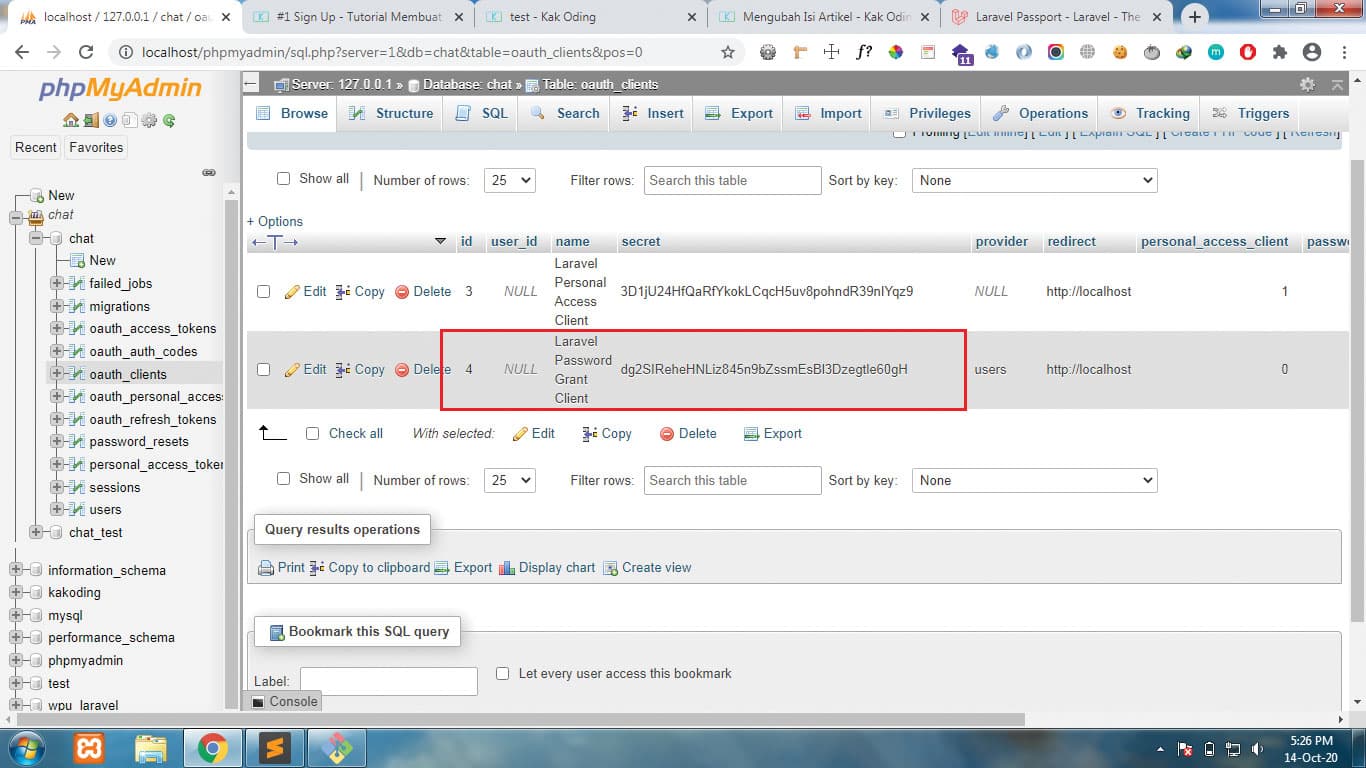
Task: Open the Operations tab
Action: click(x=1040, y=113)
